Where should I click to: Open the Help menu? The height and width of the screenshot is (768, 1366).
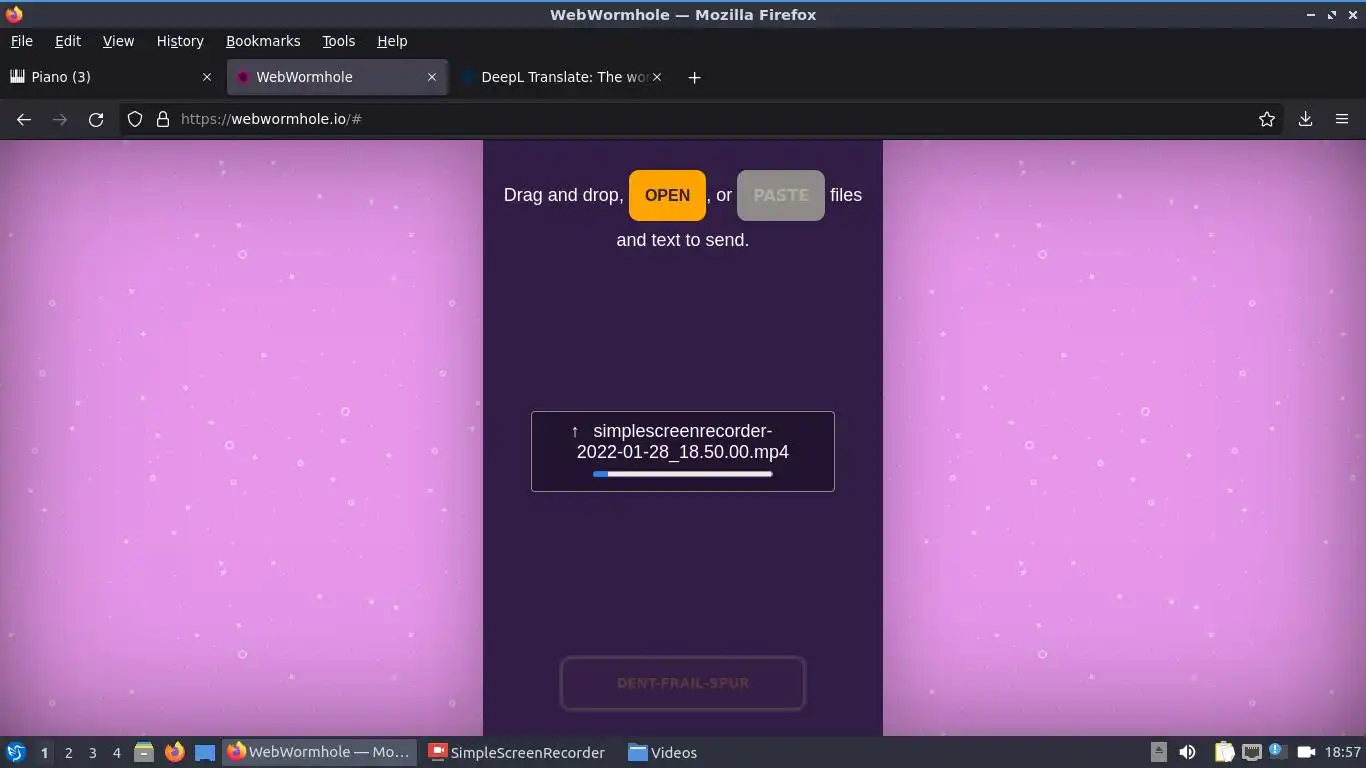392,41
